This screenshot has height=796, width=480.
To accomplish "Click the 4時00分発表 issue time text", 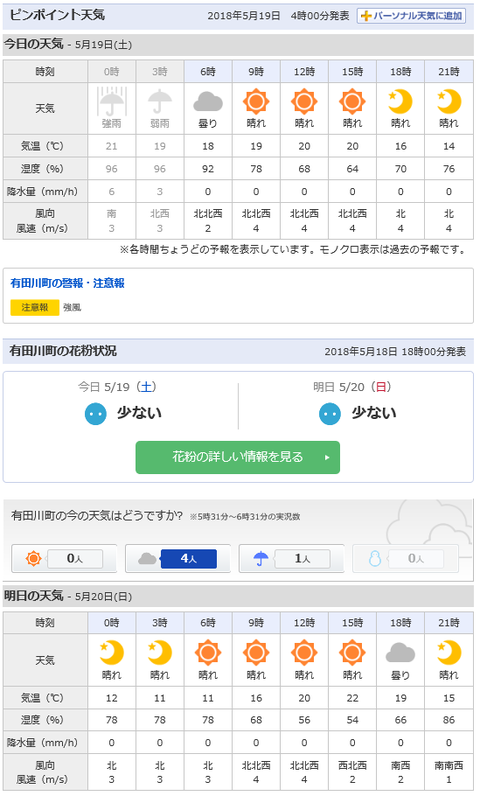I will coord(320,16).
